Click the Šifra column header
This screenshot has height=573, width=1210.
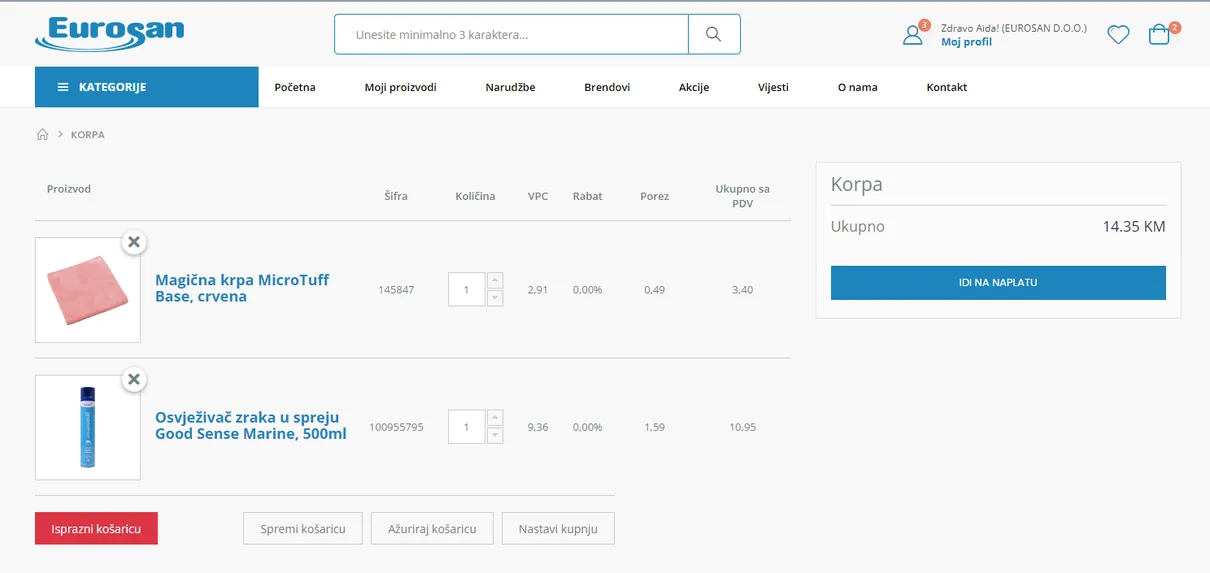[x=396, y=196]
